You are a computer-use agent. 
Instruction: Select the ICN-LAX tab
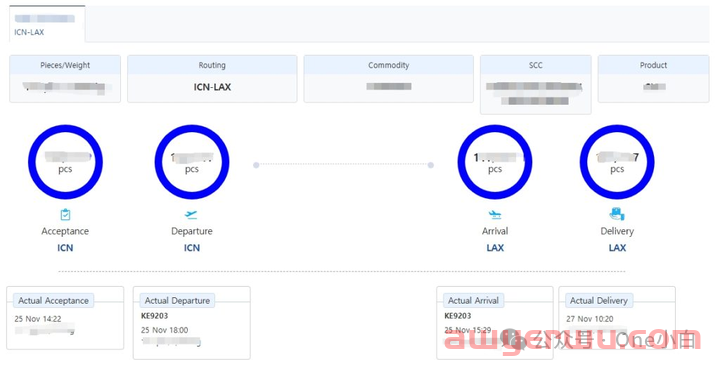coord(47,24)
